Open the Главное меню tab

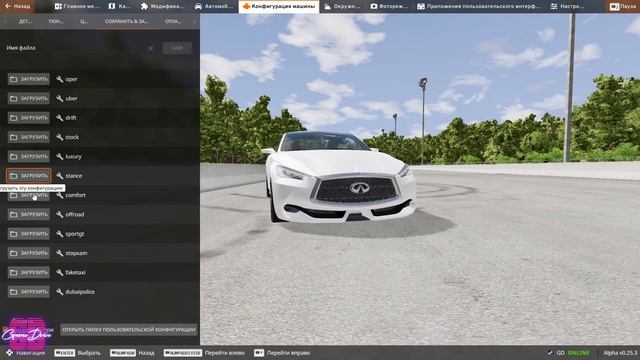click(x=77, y=6)
